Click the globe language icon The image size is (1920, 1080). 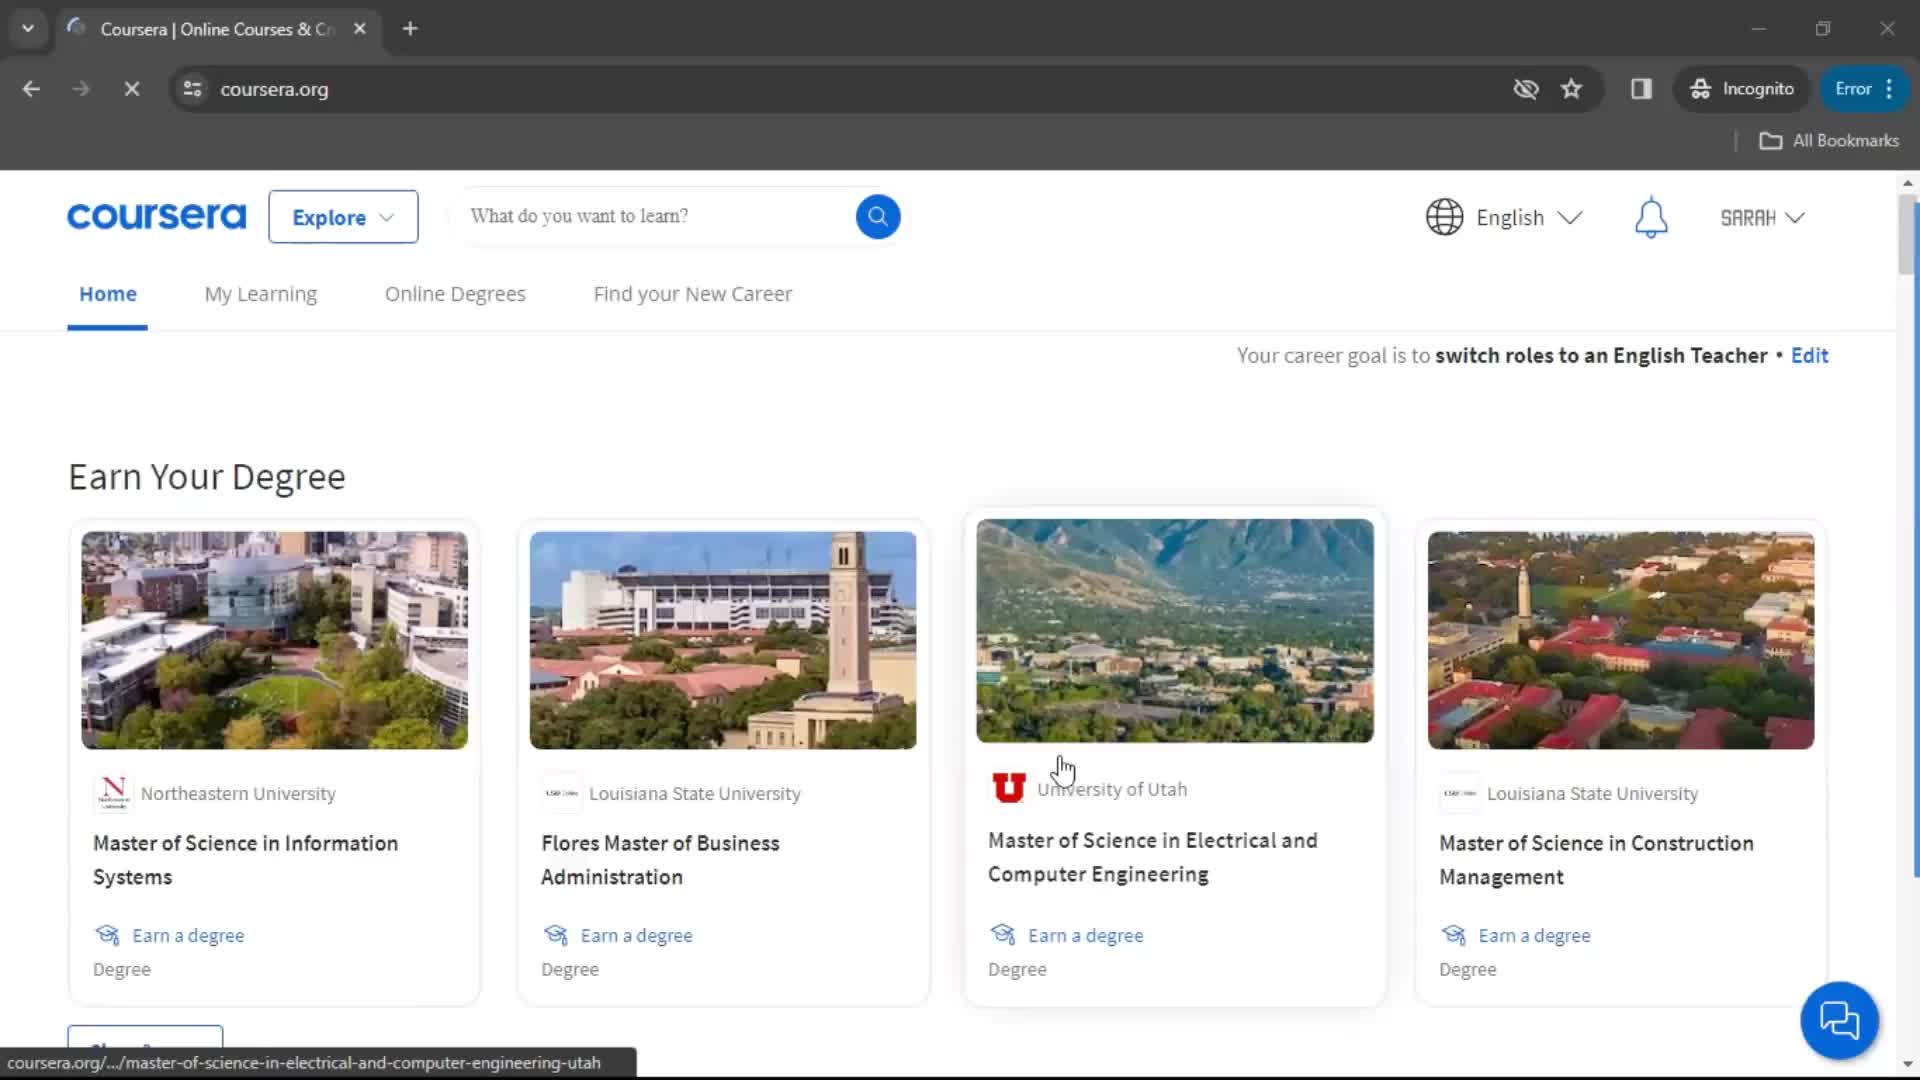click(x=1444, y=217)
